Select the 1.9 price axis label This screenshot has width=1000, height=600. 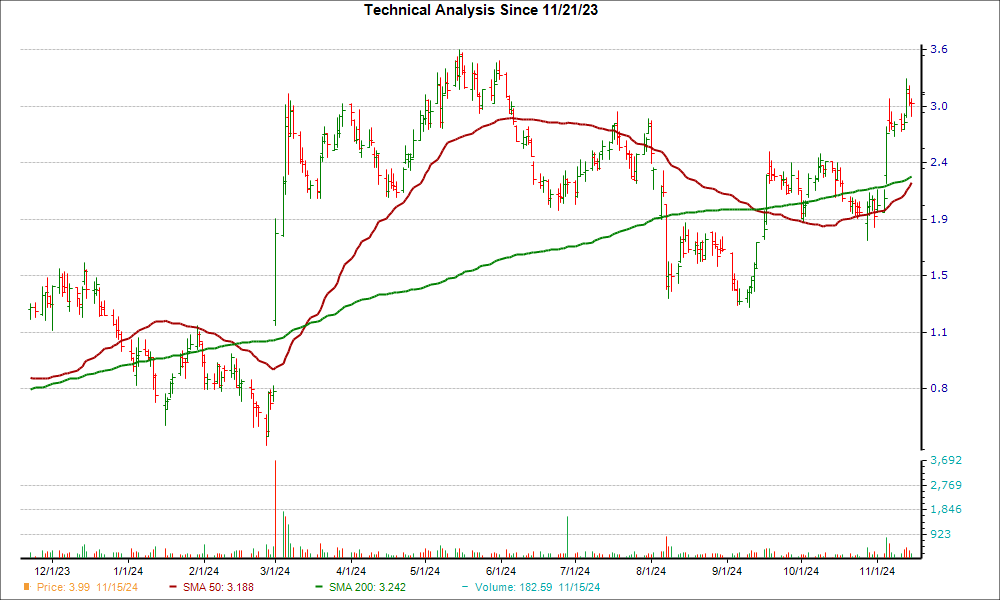pos(939,219)
